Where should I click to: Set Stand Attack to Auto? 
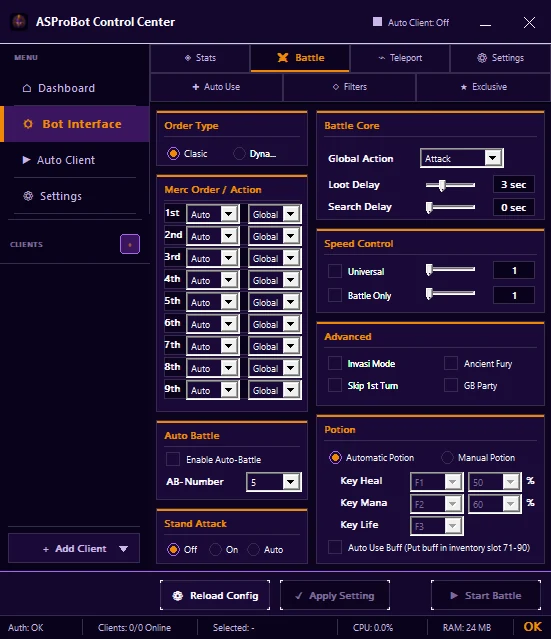coord(253,549)
